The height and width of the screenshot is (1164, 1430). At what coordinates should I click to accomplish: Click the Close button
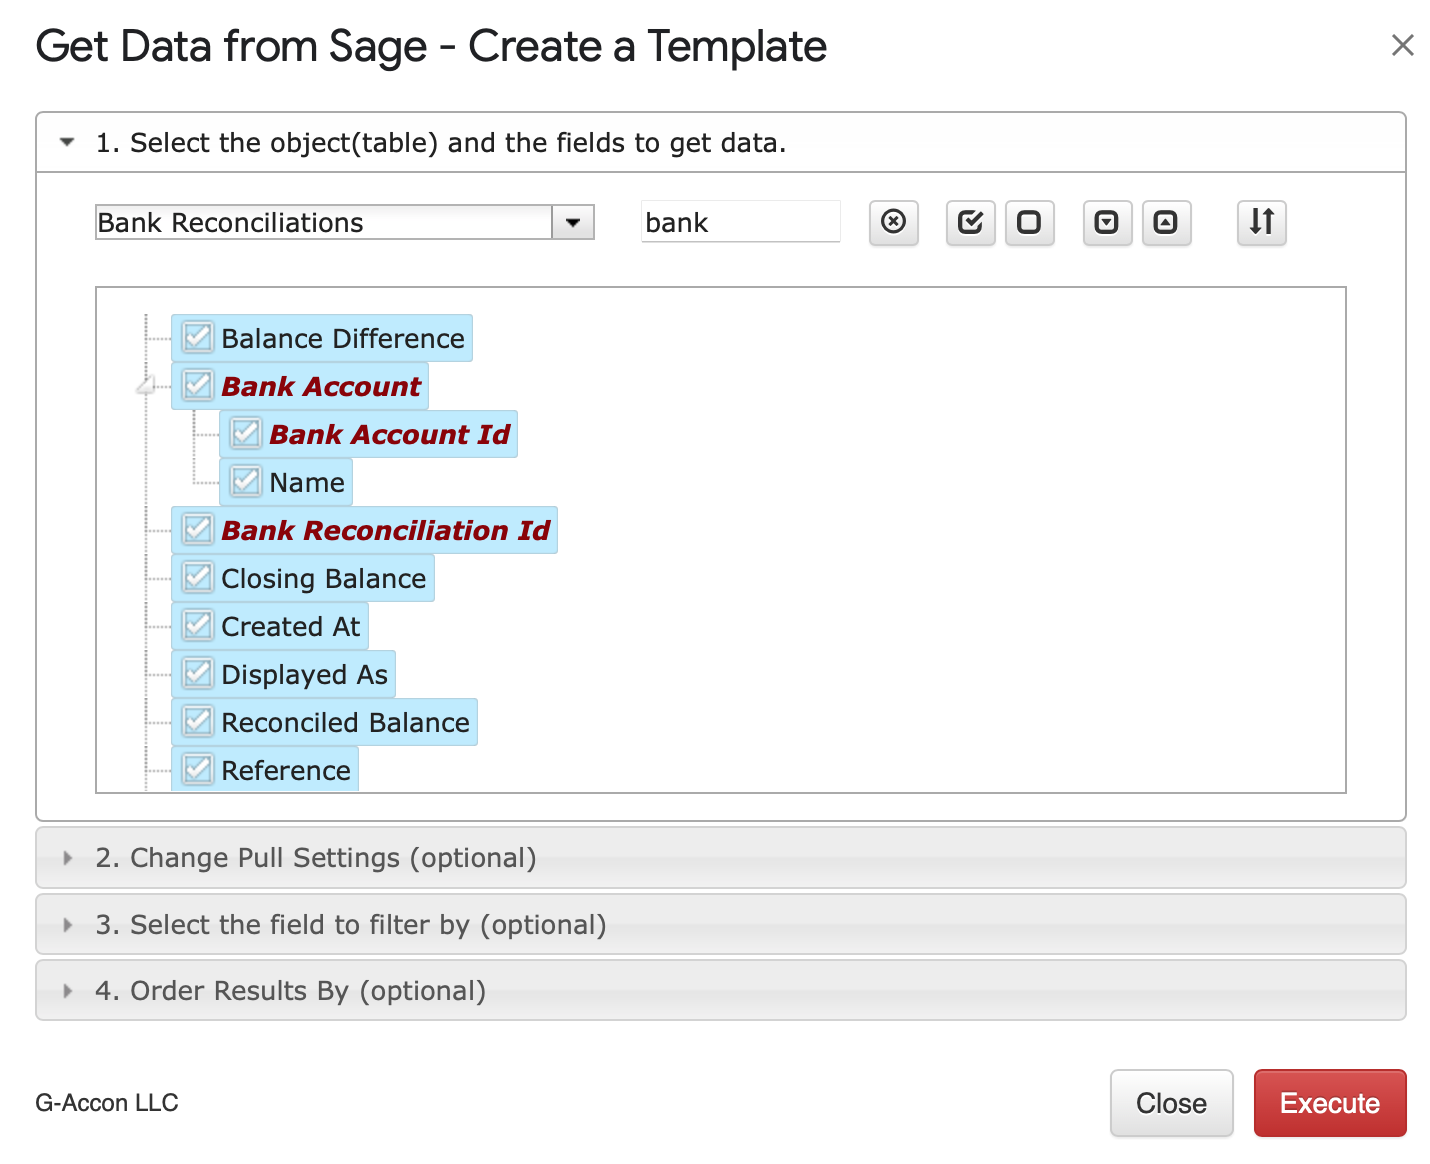point(1171,1103)
